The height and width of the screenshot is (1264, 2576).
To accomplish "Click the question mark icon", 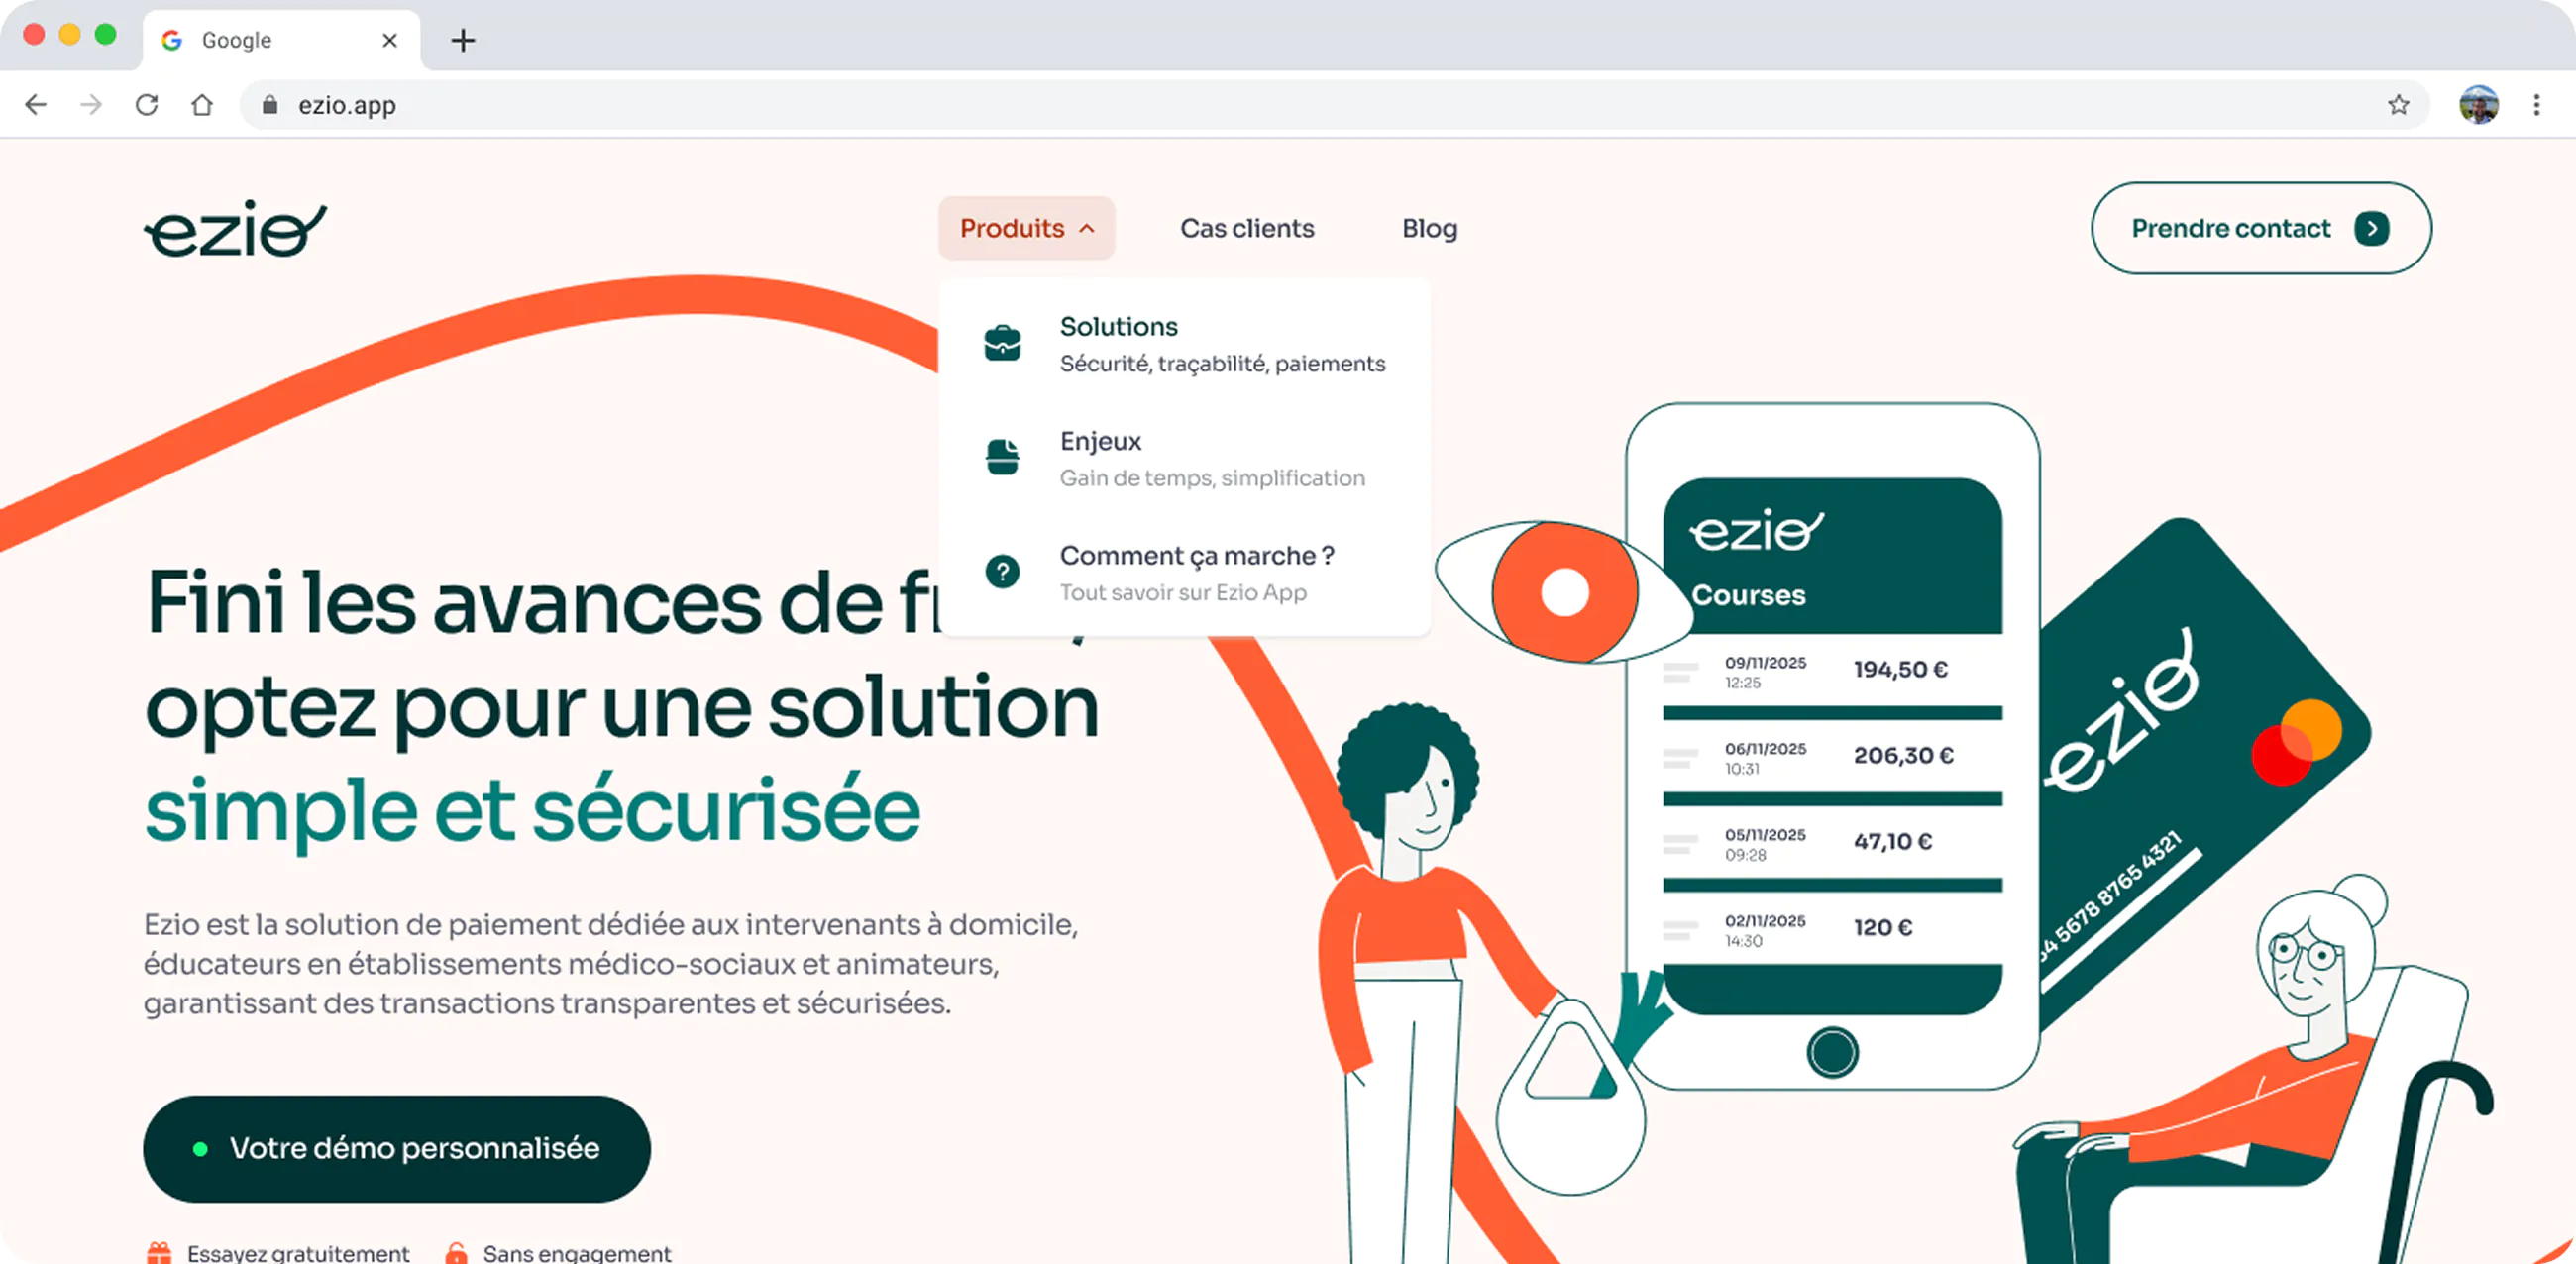I will (x=1002, y=572).
